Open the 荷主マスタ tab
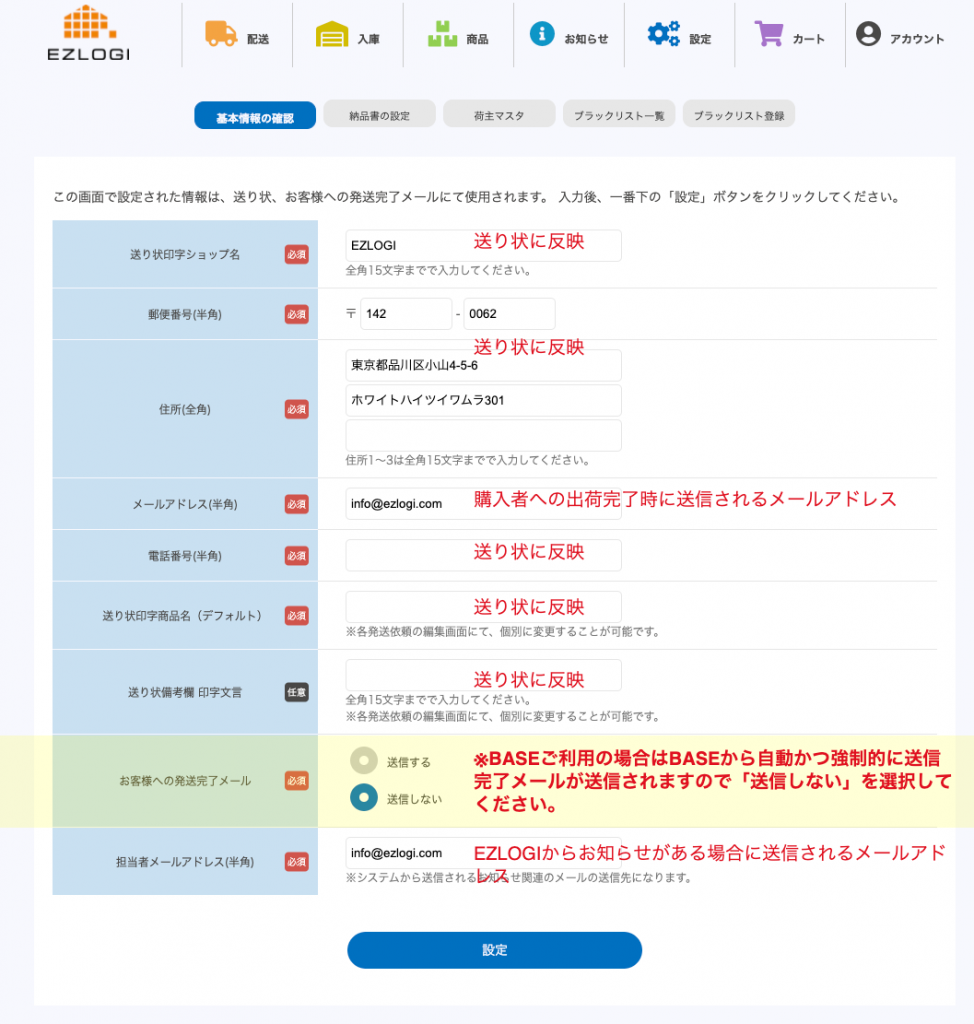The height and width of the screenshot is (1024, 974). coord(499,116)
